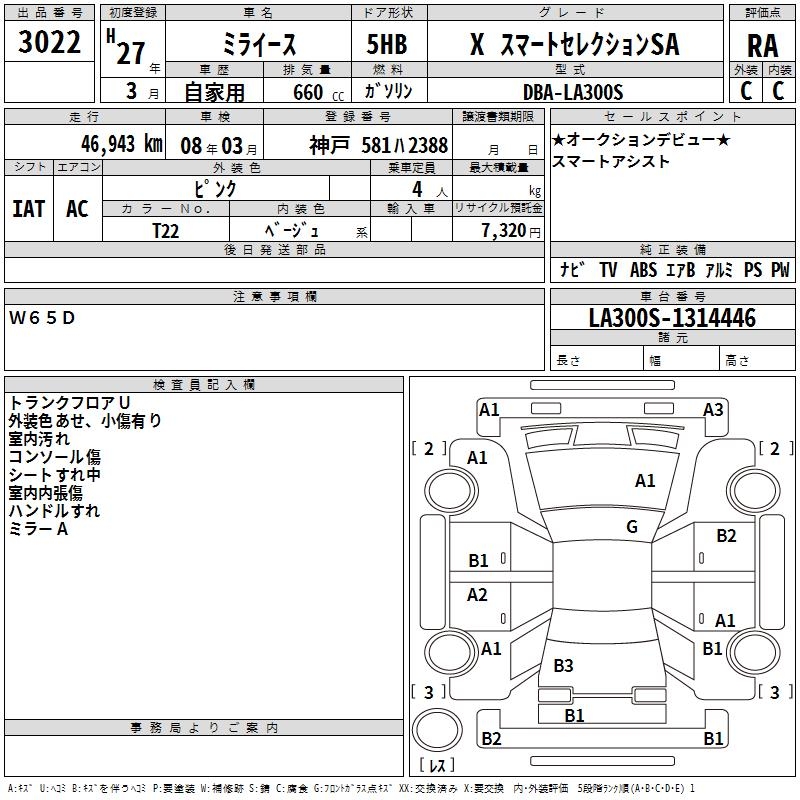Viewport: 800px width, 800px height.
Task: Select the ★オークションデビュー★ sales point
Action: pyautogui.click(x=641, y=139)
